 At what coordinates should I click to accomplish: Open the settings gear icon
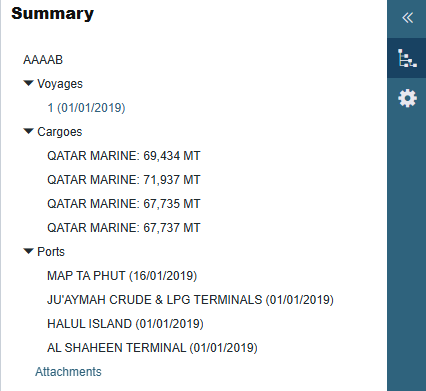407,98
